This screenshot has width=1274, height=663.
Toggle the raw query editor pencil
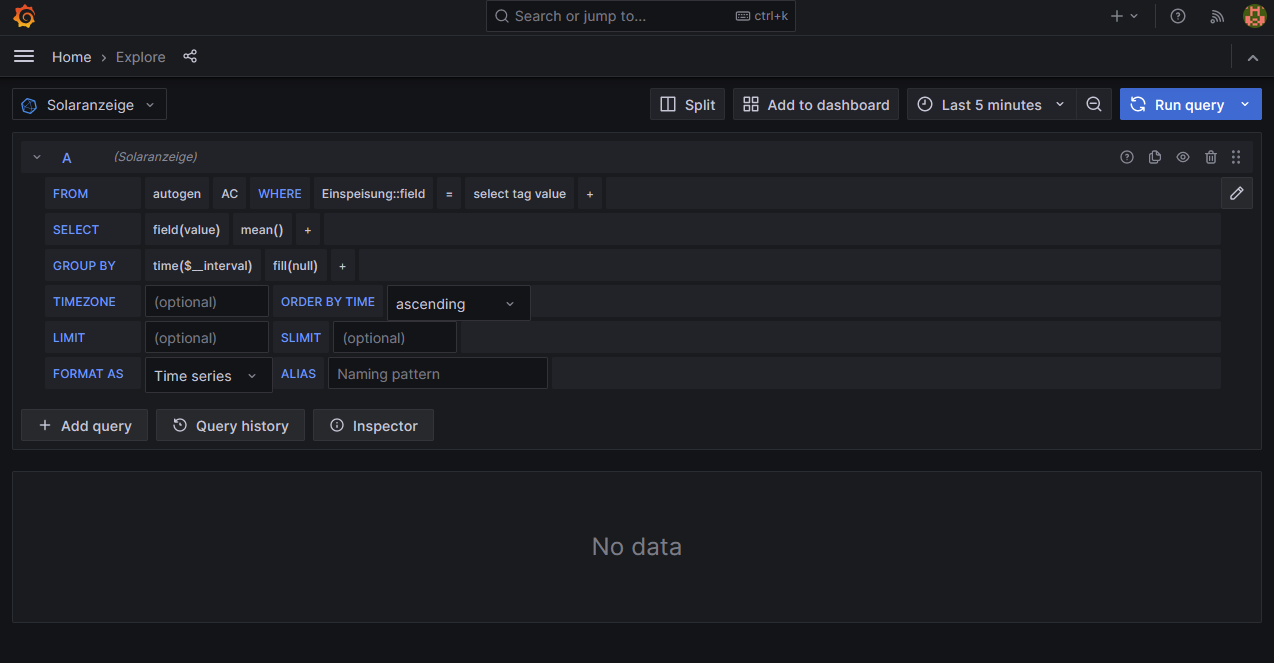click(1236, 193)
